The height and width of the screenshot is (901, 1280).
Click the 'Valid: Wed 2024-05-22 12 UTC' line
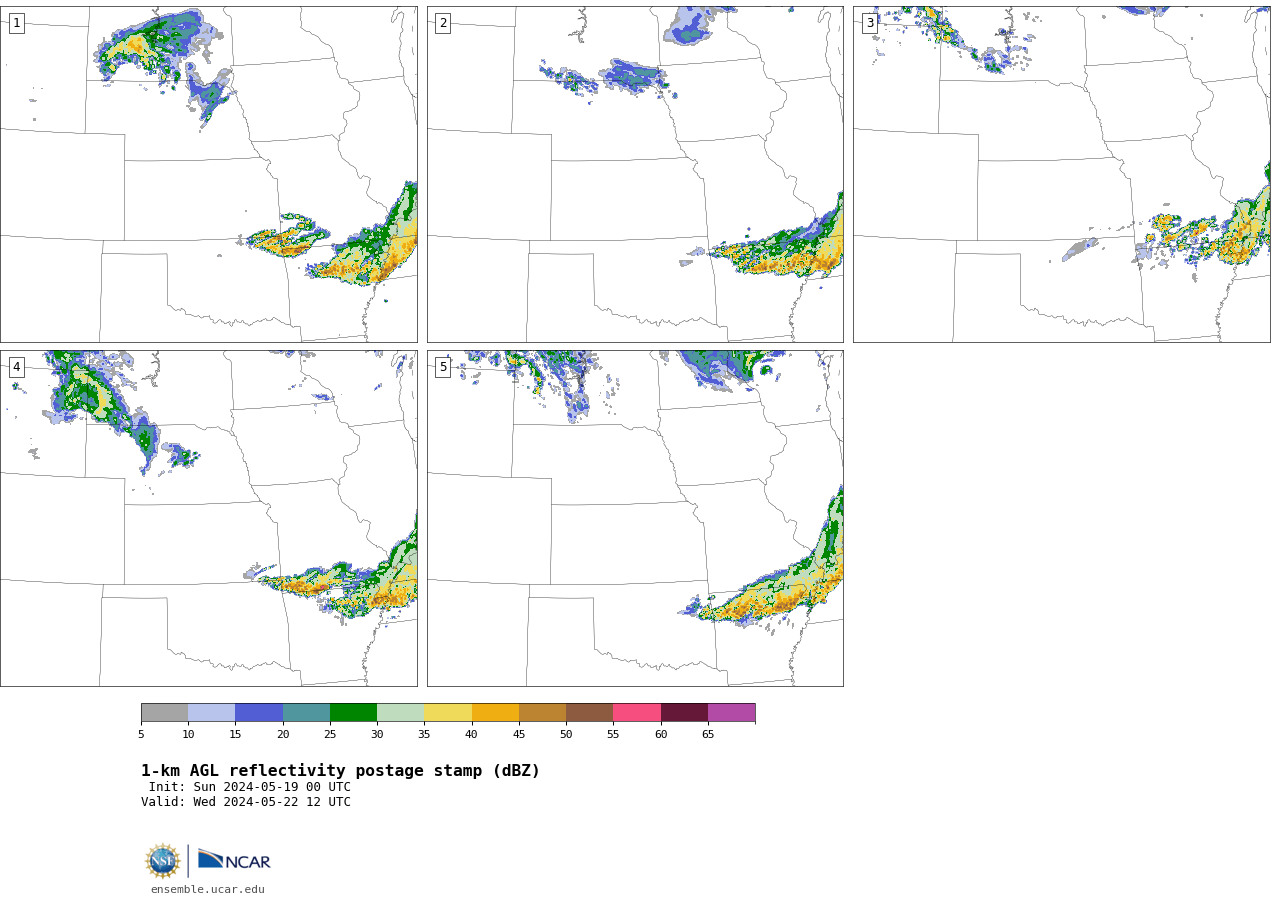click(246, 802)
